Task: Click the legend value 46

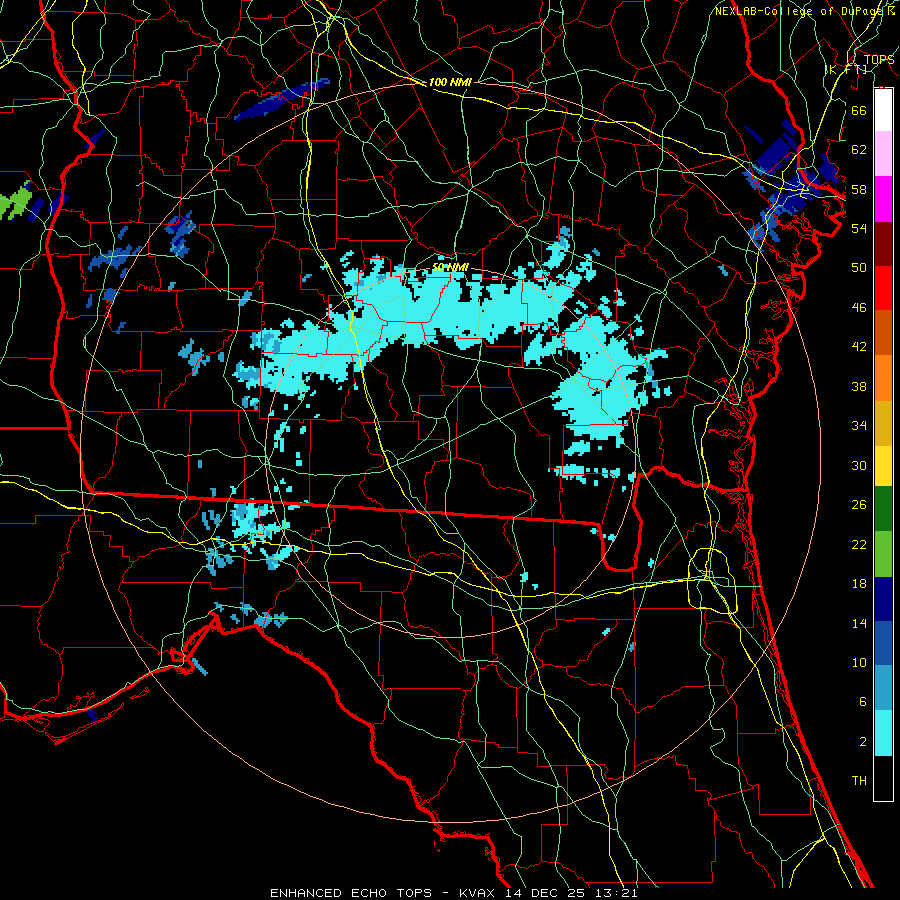Action: pos(859,308)
